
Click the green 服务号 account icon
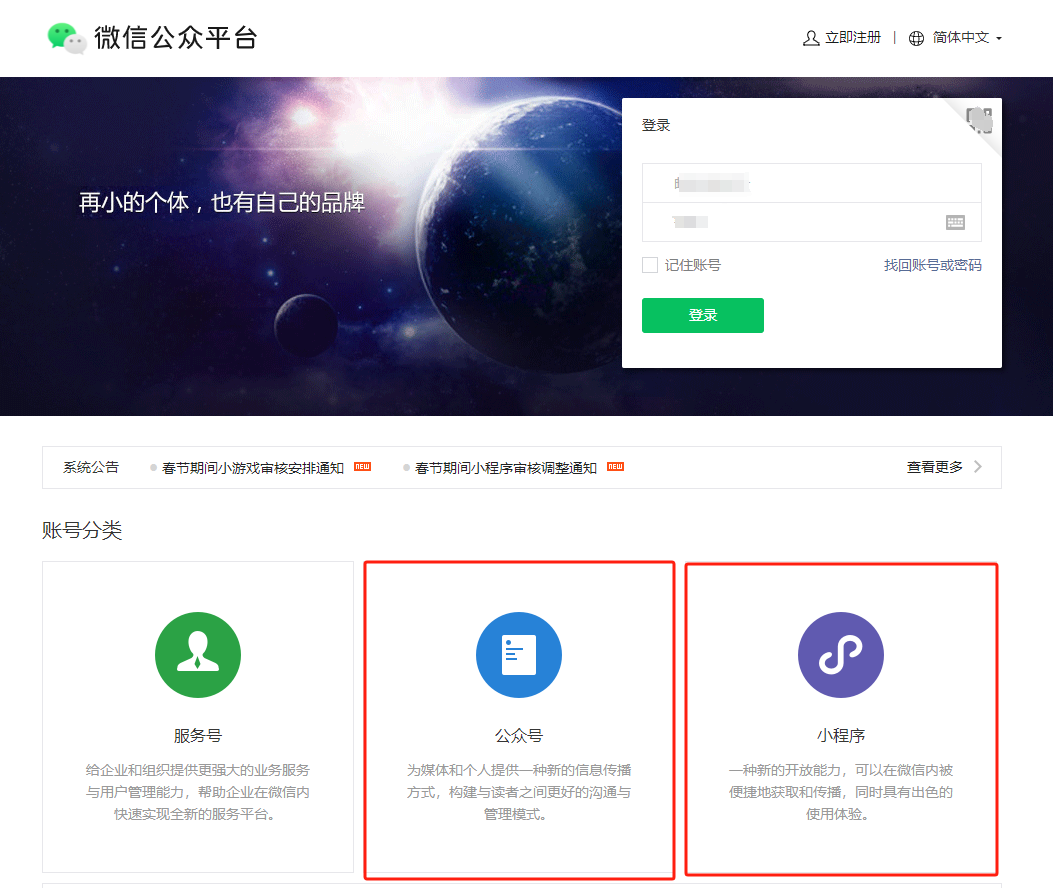tap(197, 655)
